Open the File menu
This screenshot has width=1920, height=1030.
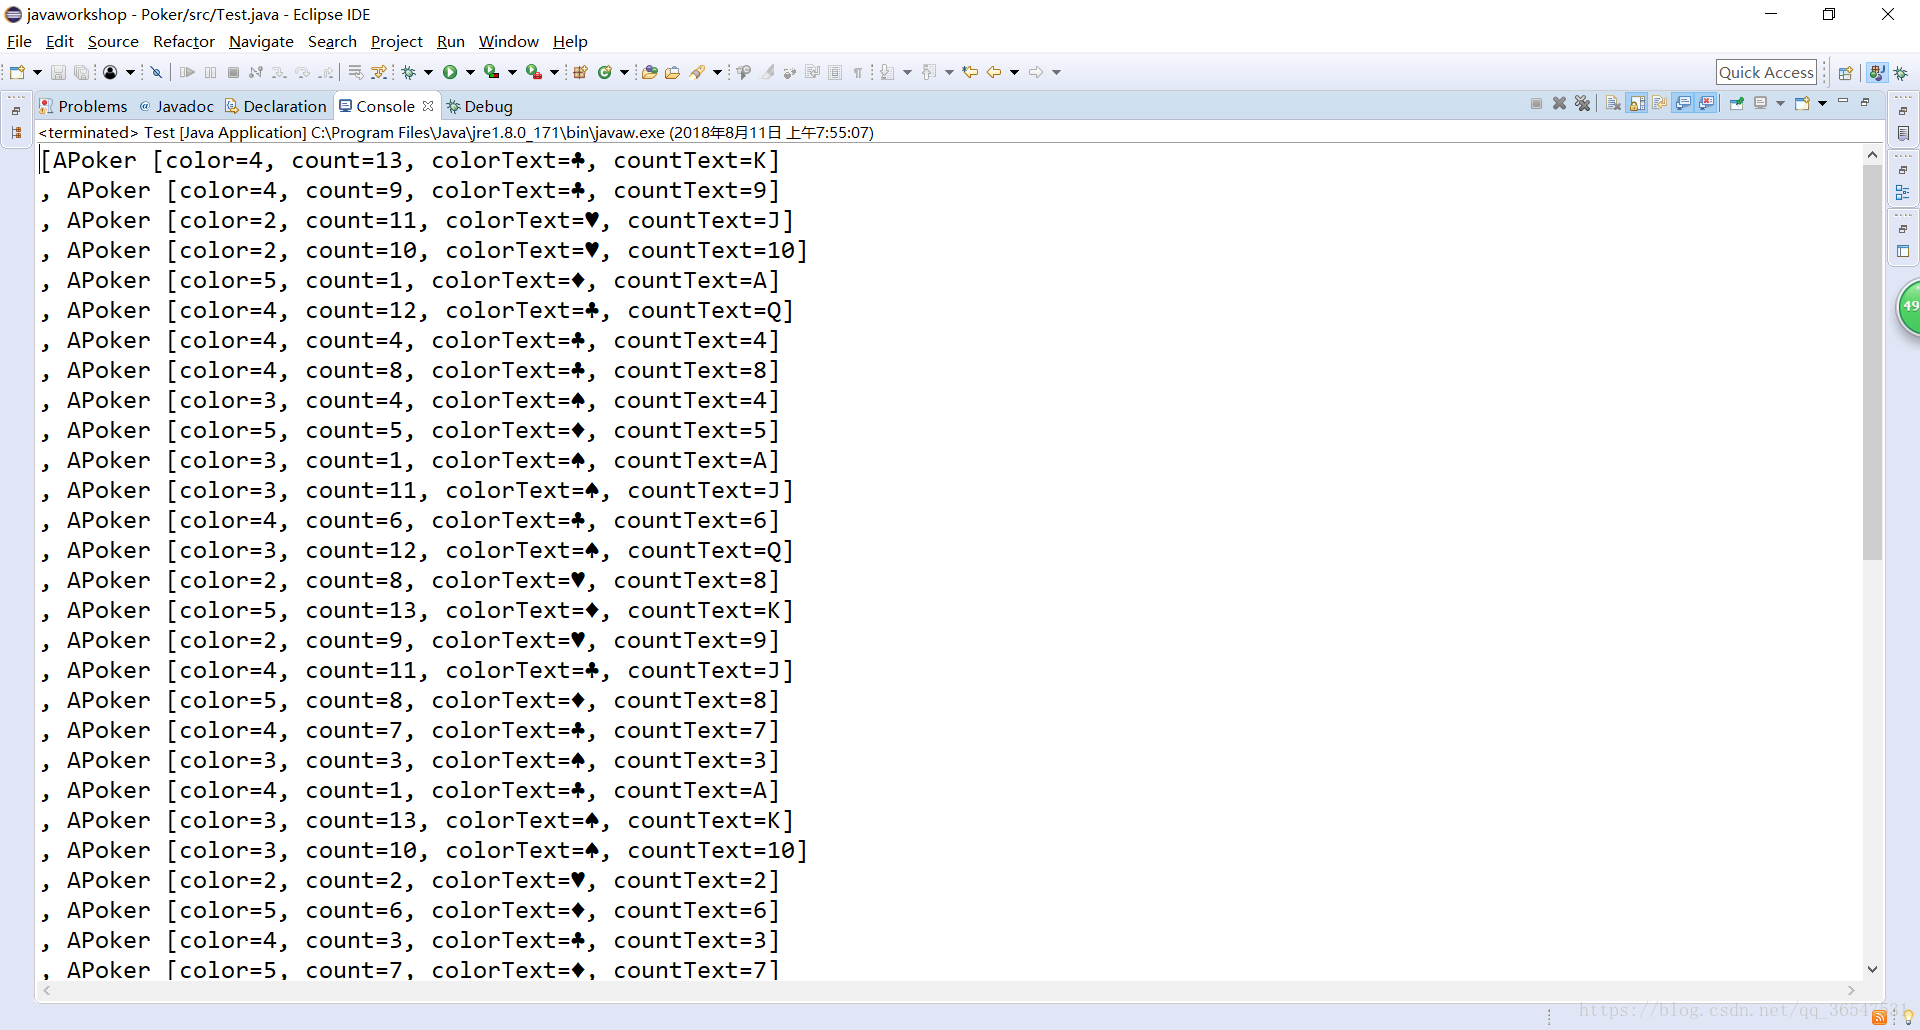click(x=19, y=42)
